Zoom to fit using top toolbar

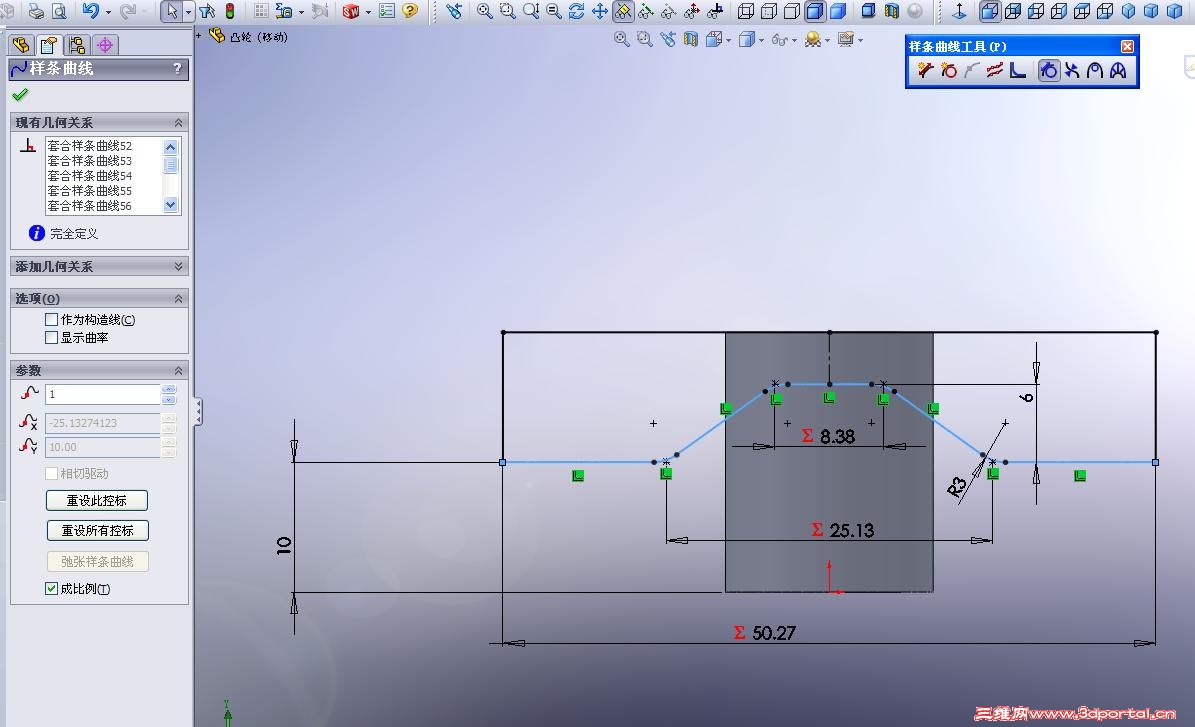485,11
